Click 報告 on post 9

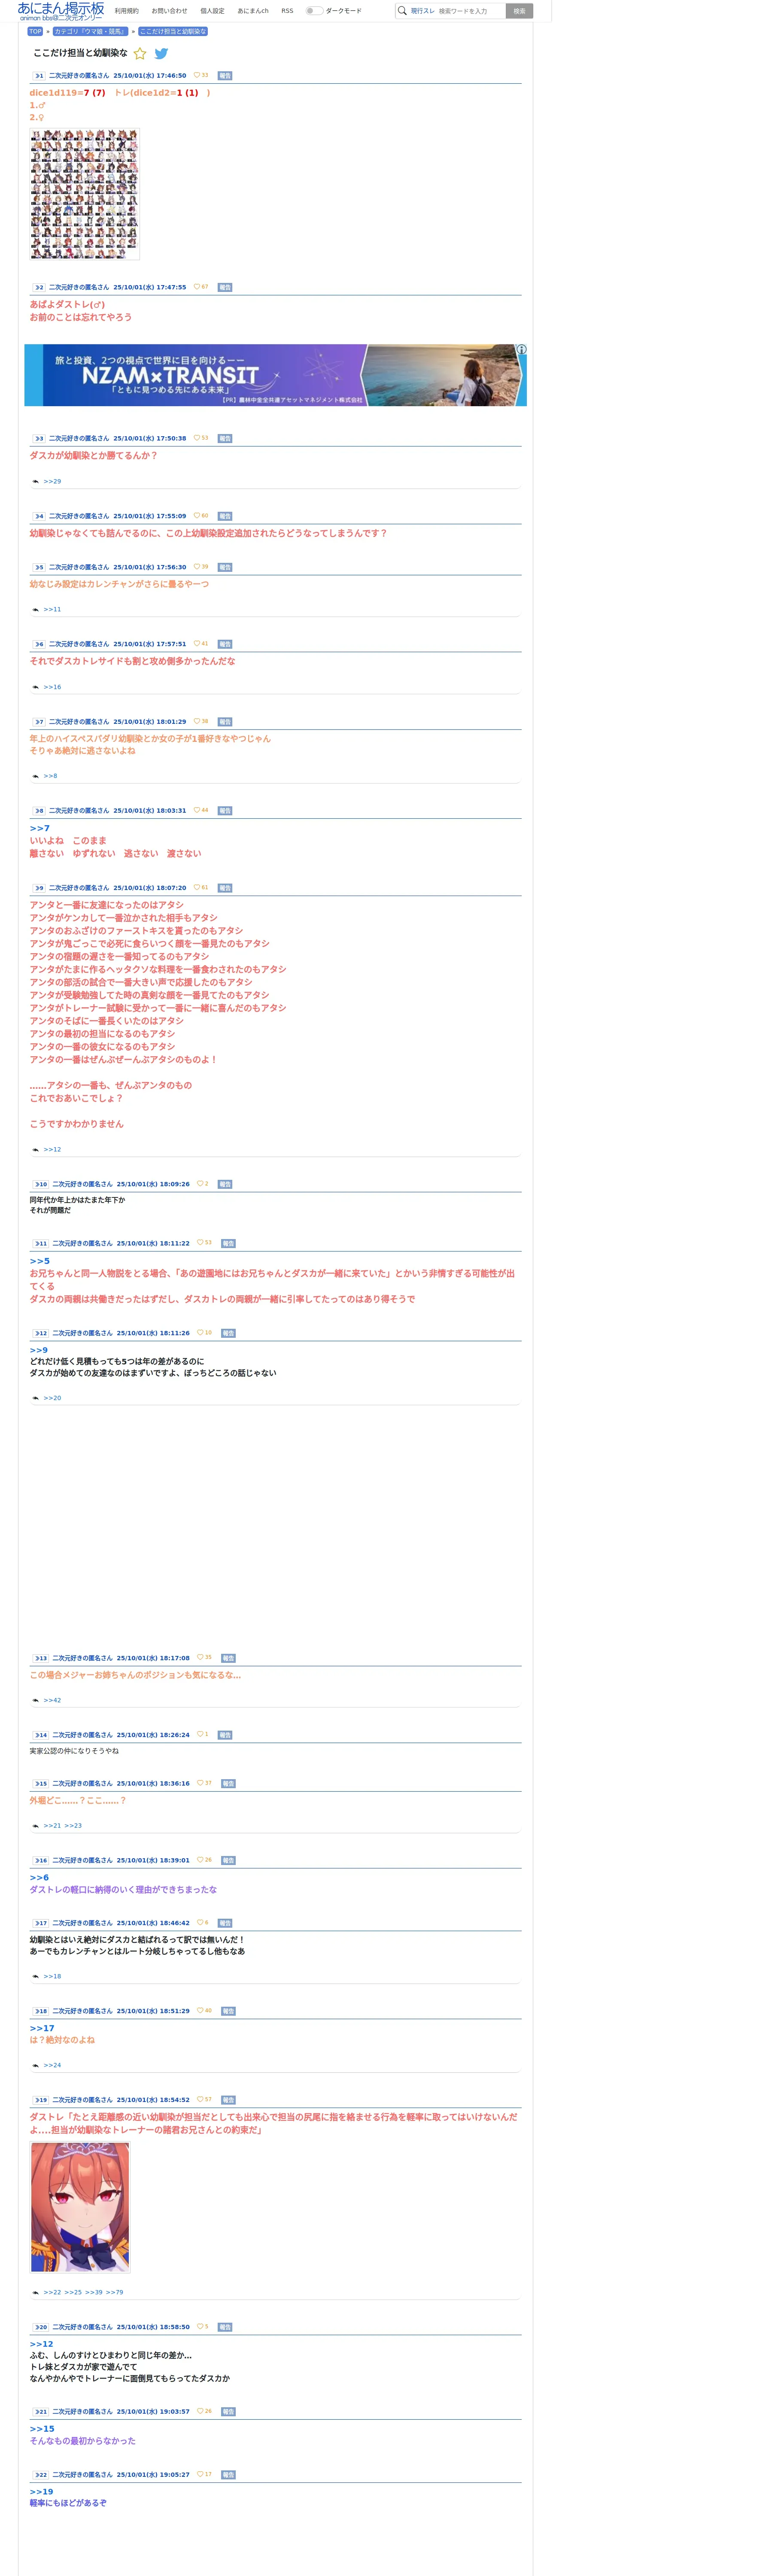pos(225,888)
